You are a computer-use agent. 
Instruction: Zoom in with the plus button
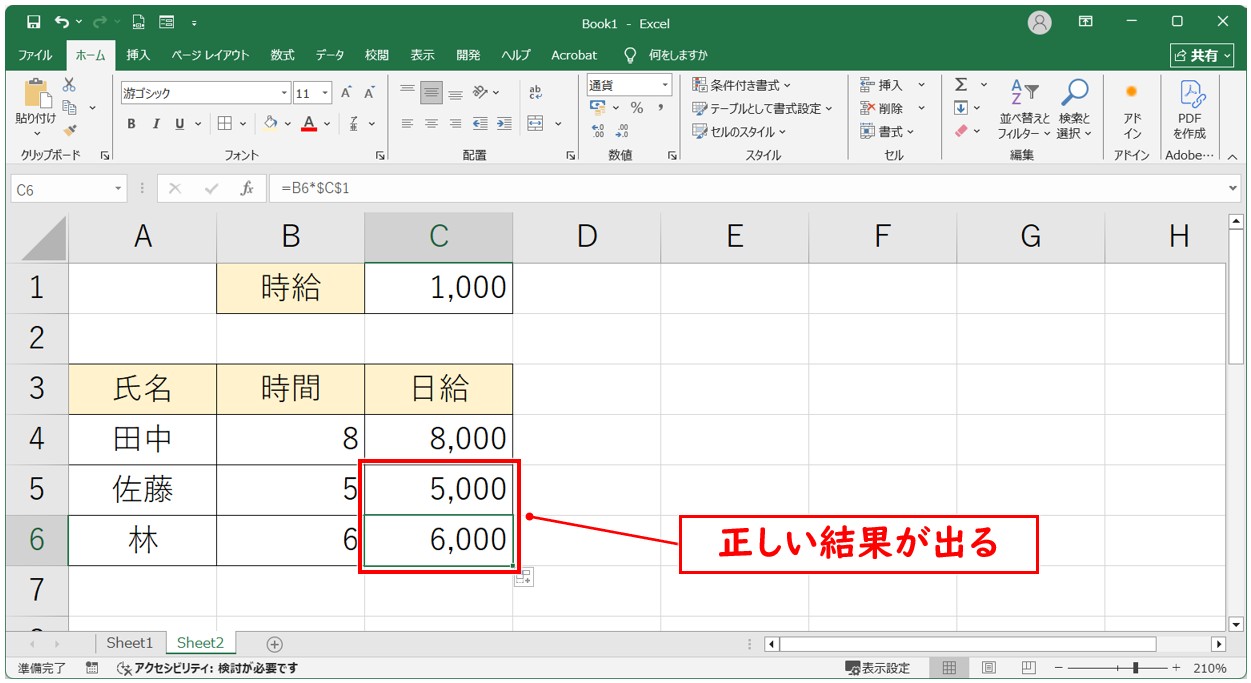(1176, 668)
